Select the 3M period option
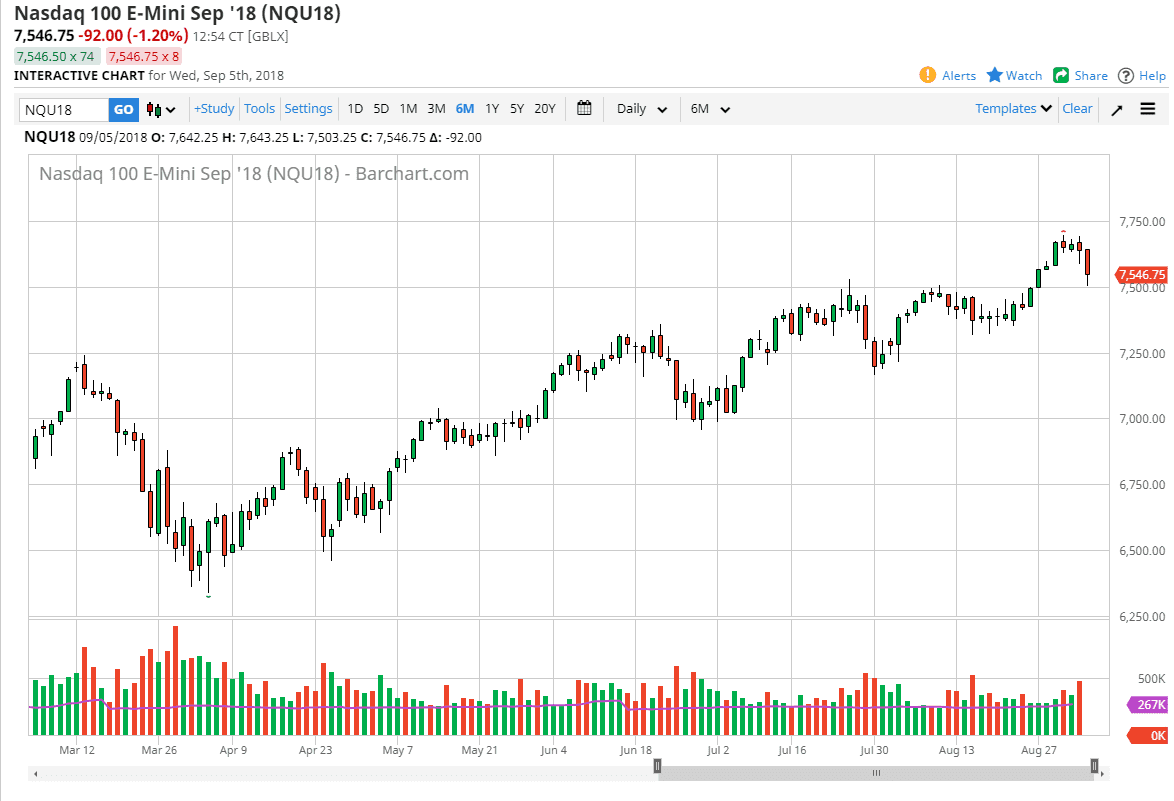The height and width of the screenshot is (801, 1174). click(435, 108)
